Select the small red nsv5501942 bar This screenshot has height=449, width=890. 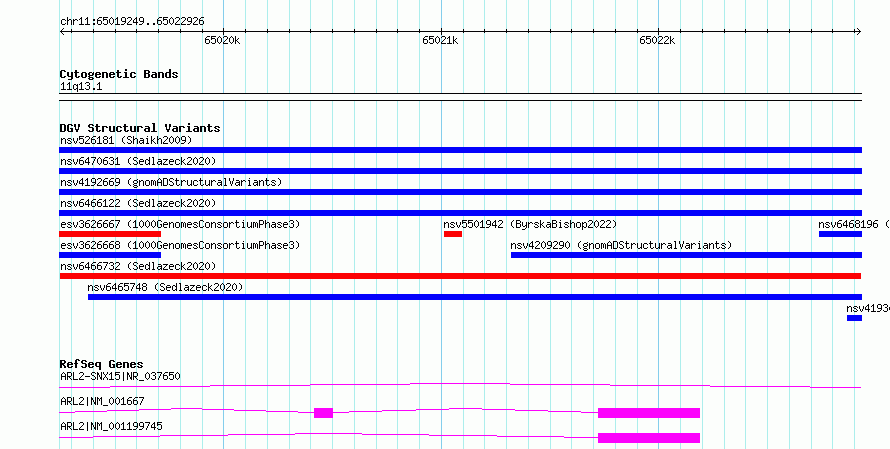point(453,234)
